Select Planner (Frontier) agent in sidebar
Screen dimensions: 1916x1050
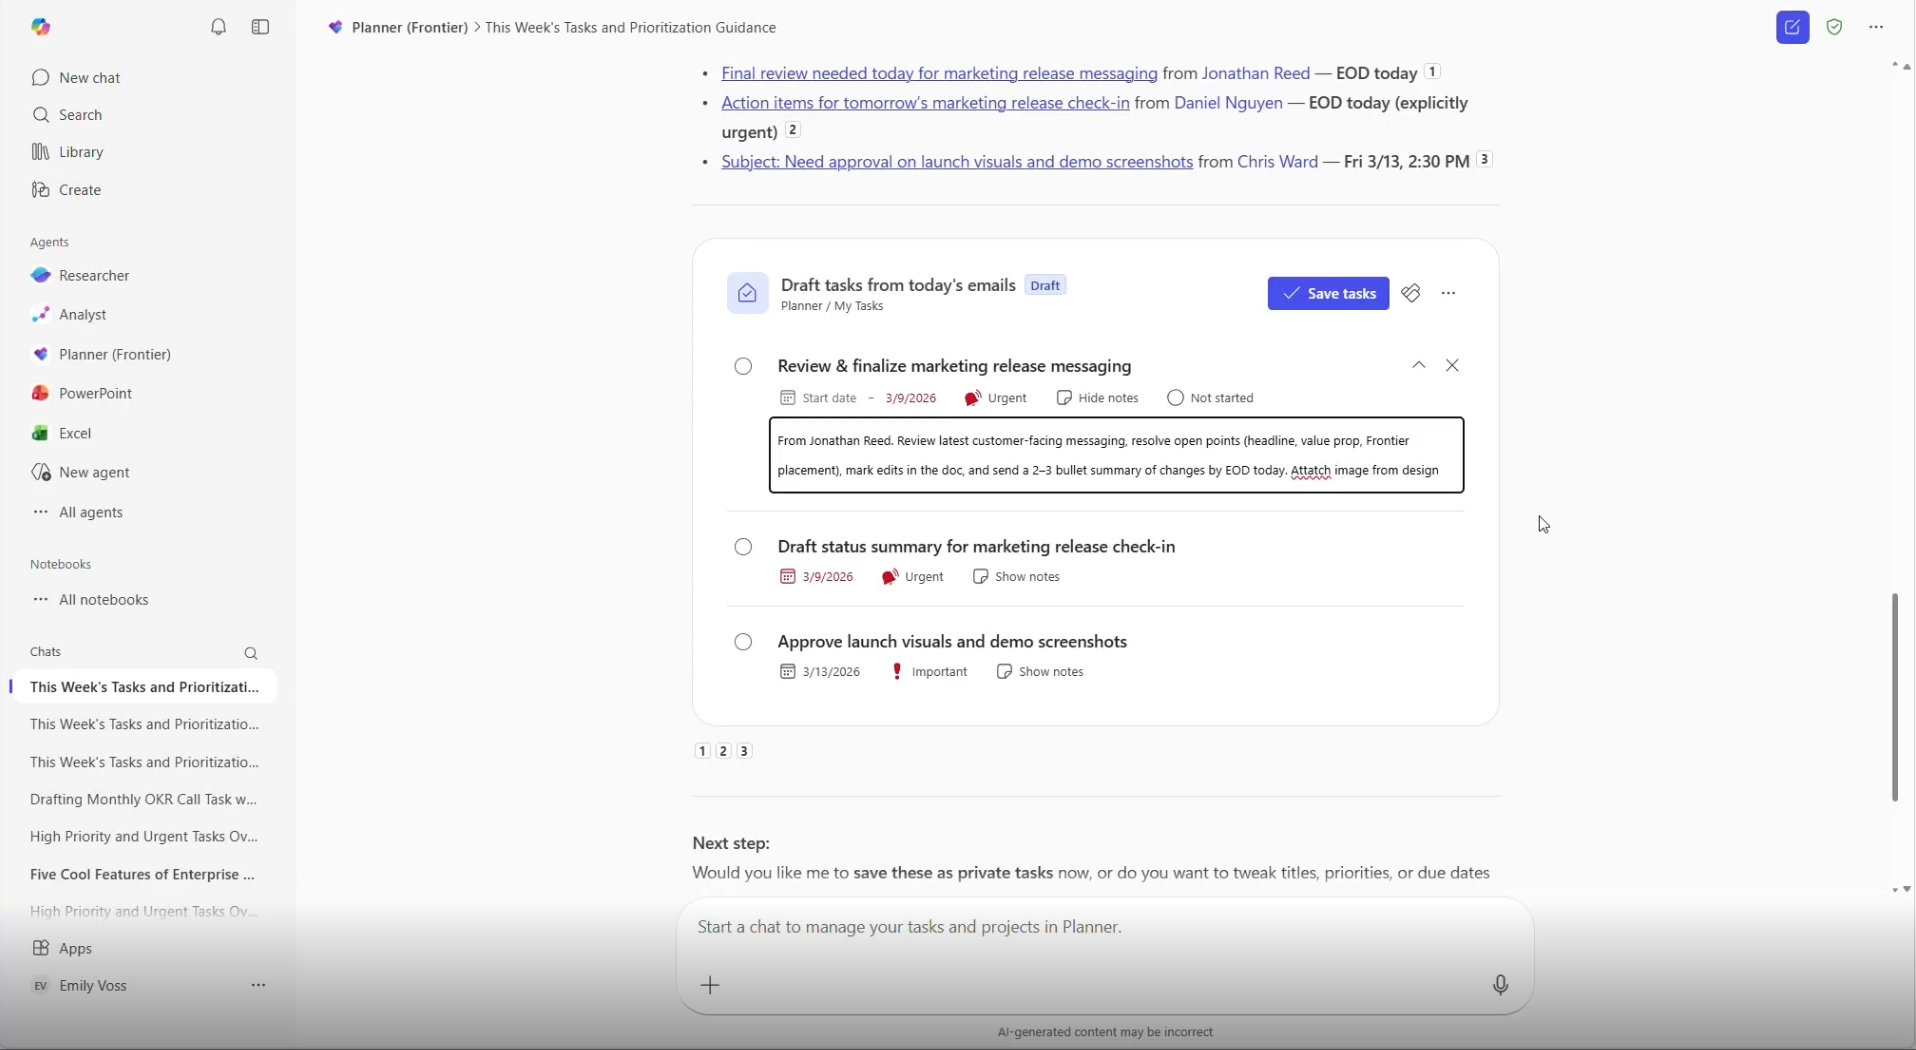(x=101, y=355)
